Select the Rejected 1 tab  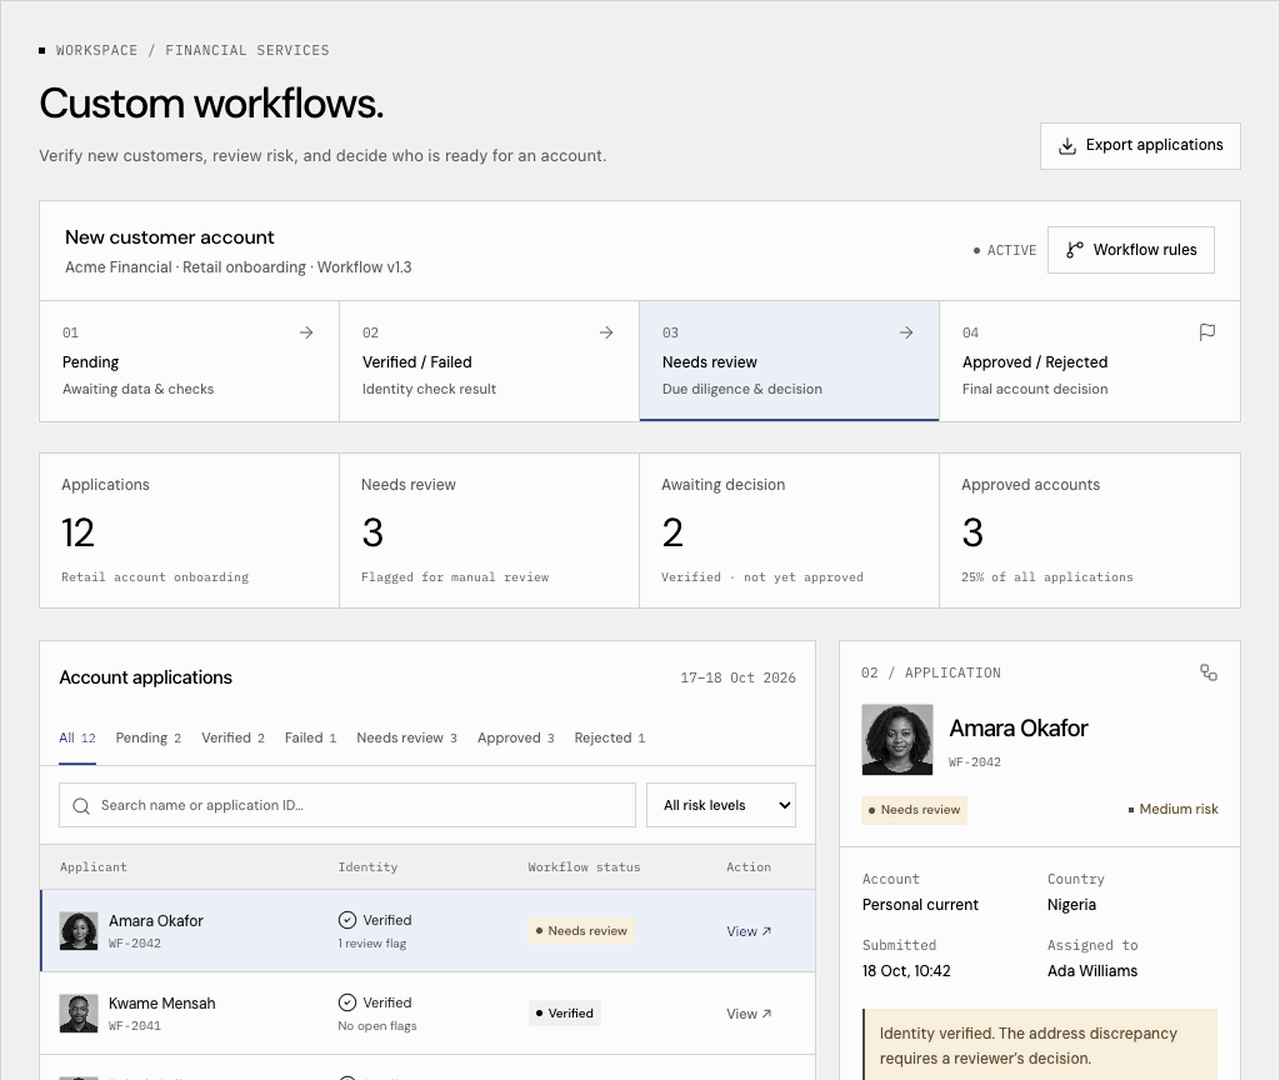(609, 738)
